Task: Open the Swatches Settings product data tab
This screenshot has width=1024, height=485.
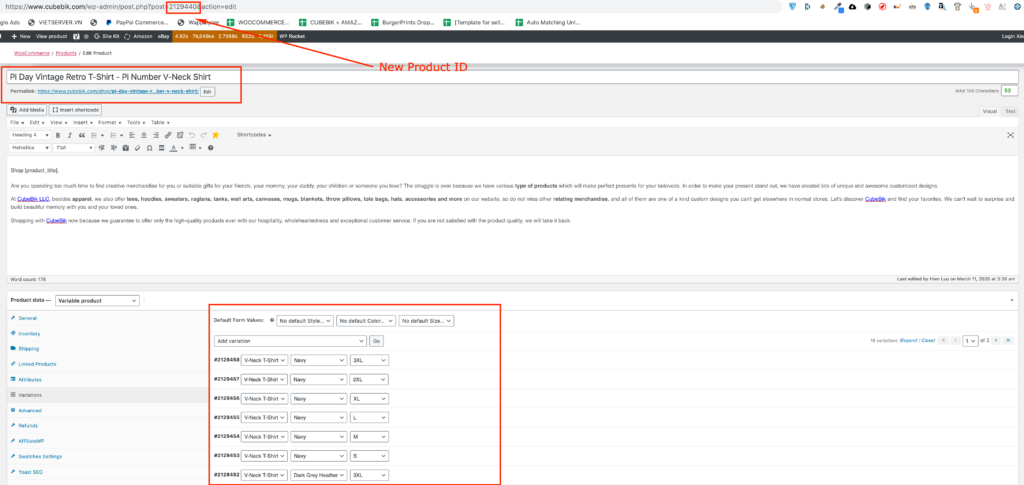Action: coord(40,456)
